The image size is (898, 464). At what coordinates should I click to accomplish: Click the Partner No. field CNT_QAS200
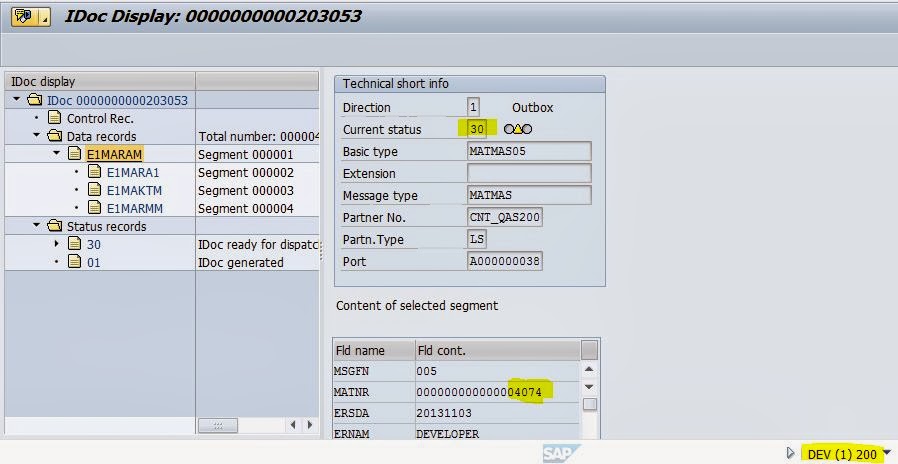(x=505, y=217)
